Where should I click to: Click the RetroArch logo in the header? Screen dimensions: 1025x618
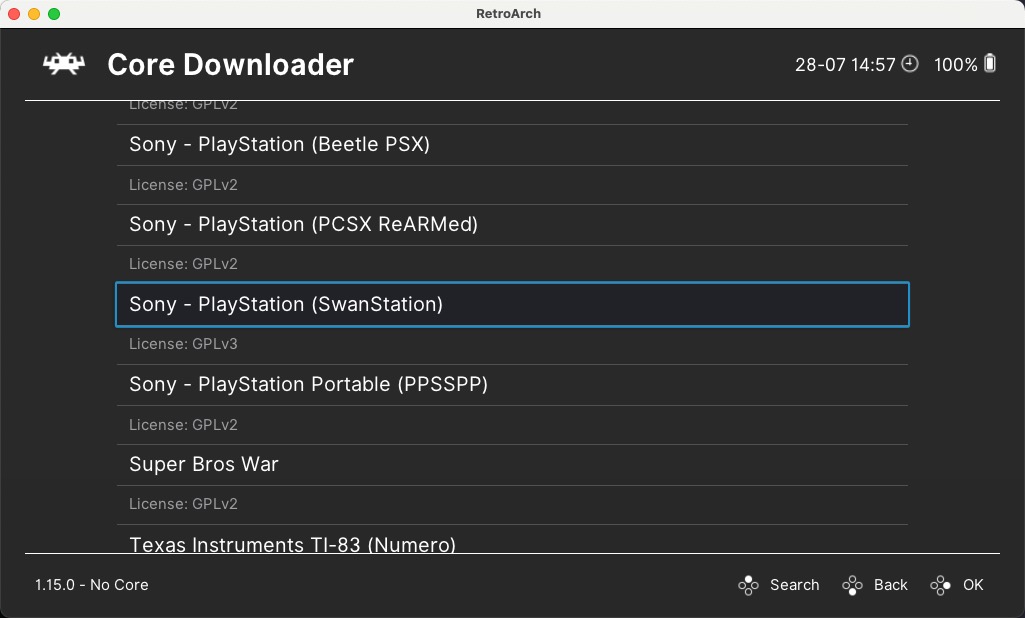coord(62,63)
